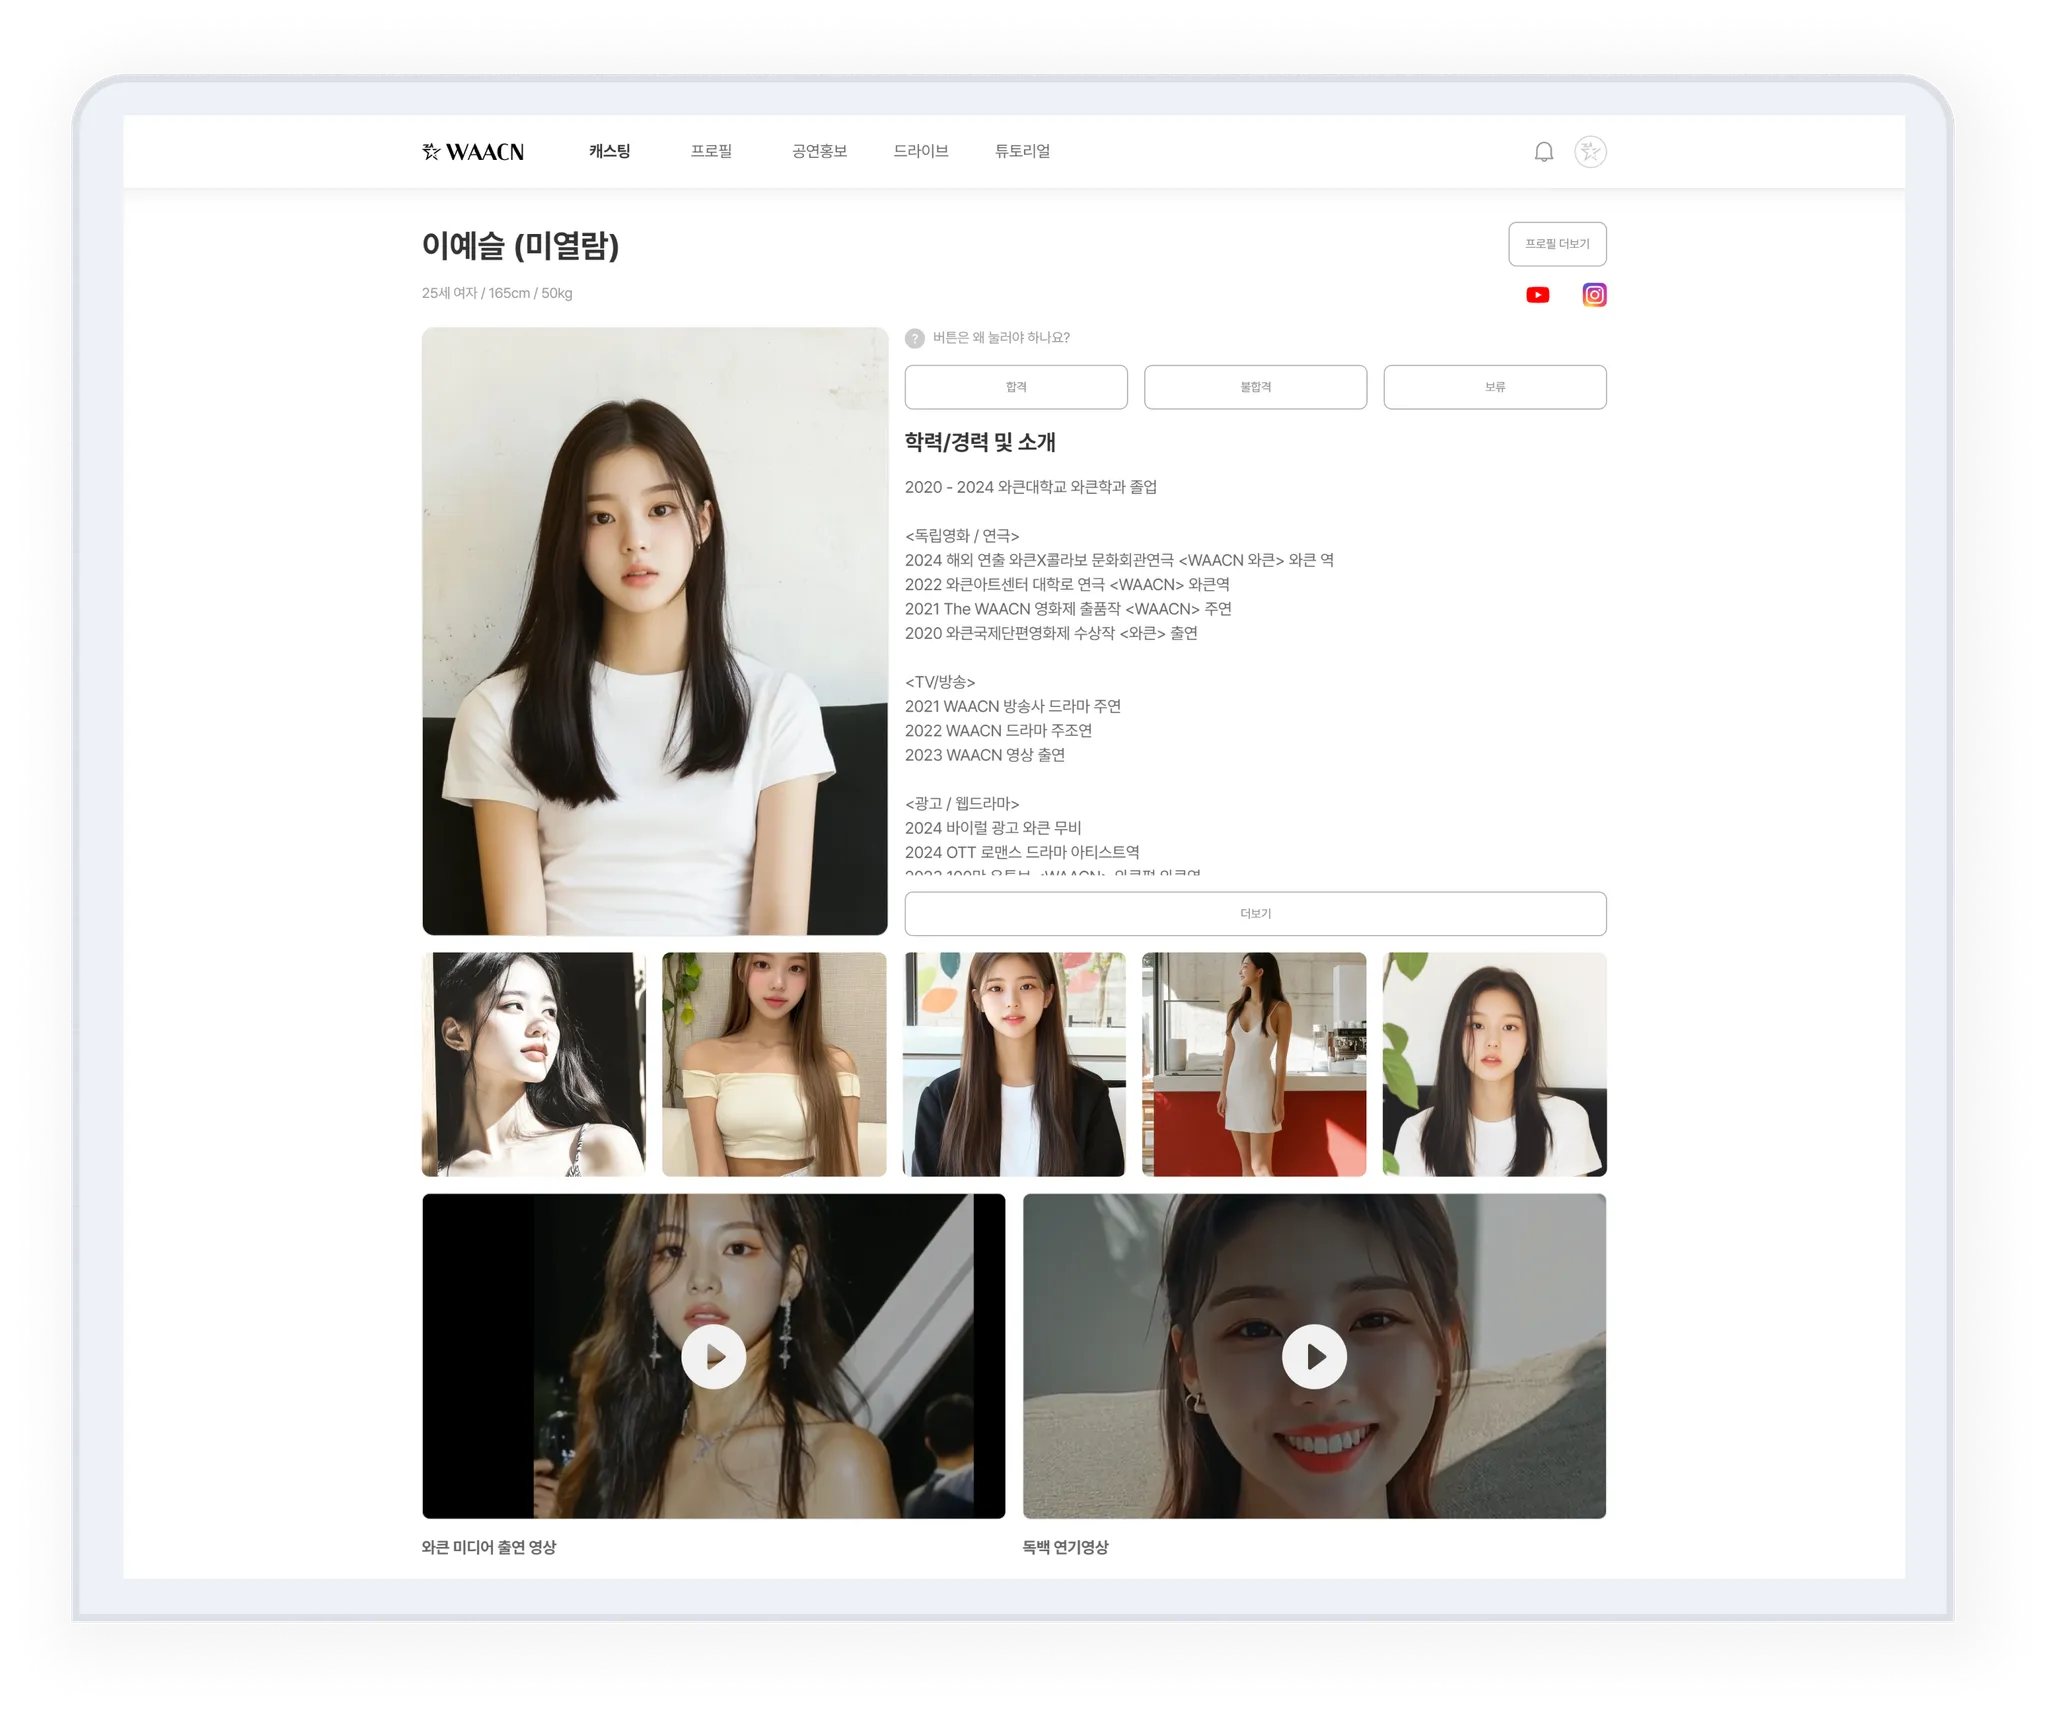This screenshot has width=2048, height=1713.
Task: Select the 불합격 (fail) option
Action: pos(1255,387)
